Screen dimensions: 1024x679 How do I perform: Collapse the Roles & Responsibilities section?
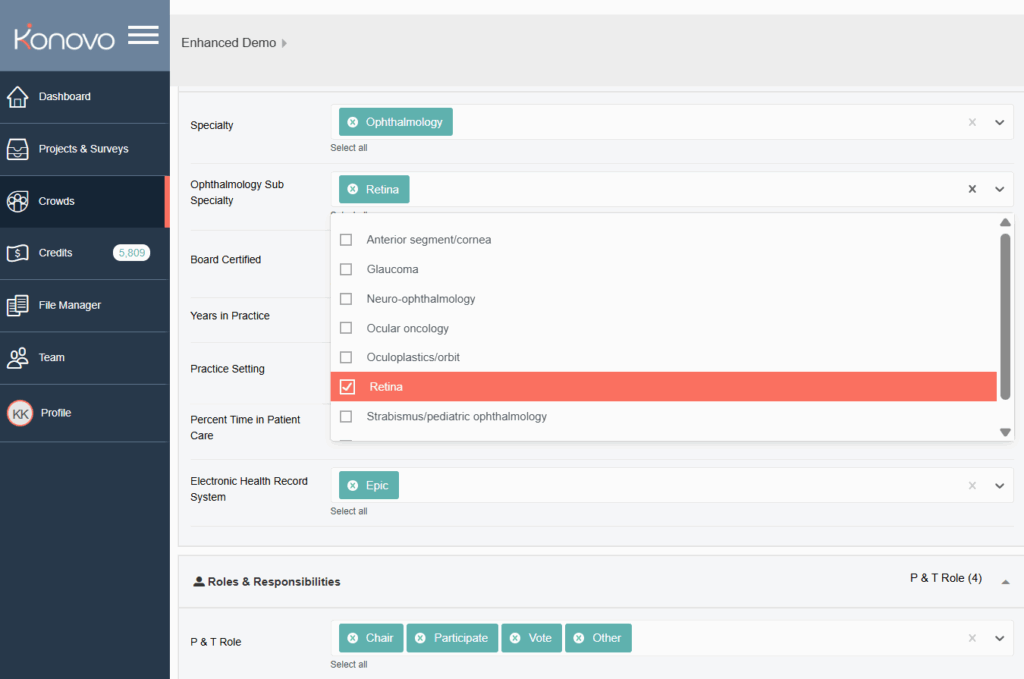pos(1005,581)
